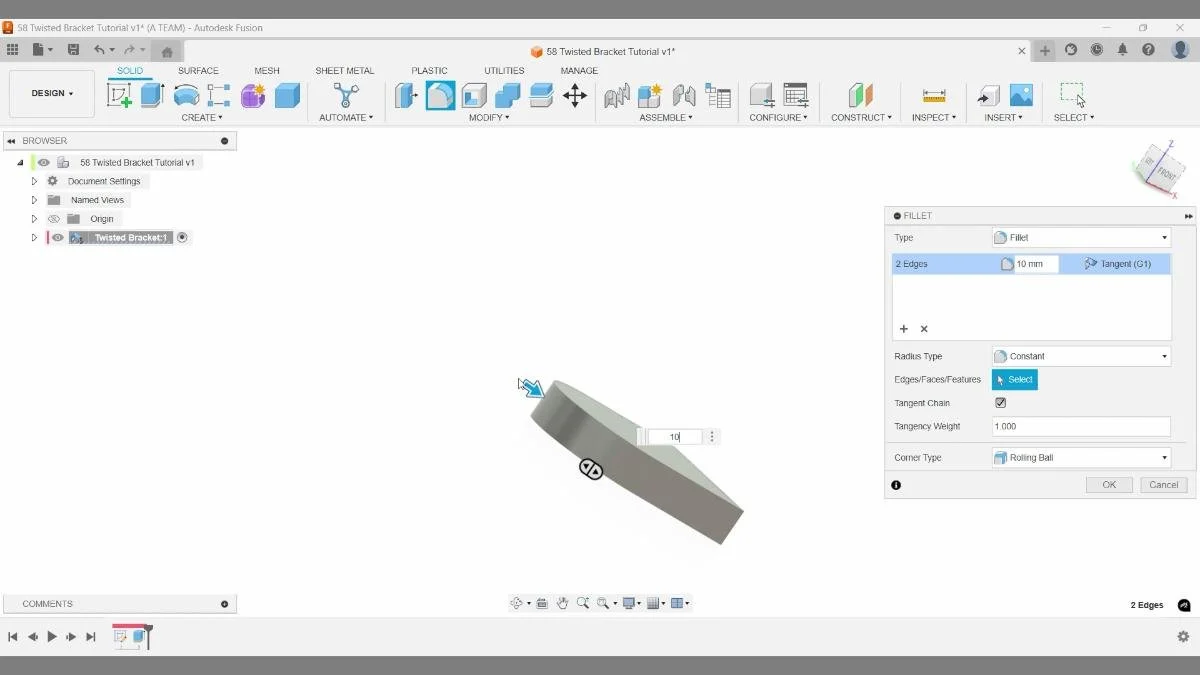This screenshot has height=675, width=1200.
Task: Toggle visibility of Twisted Bracket:1 component
Action: pyautogui.click(x=57, y=237)
